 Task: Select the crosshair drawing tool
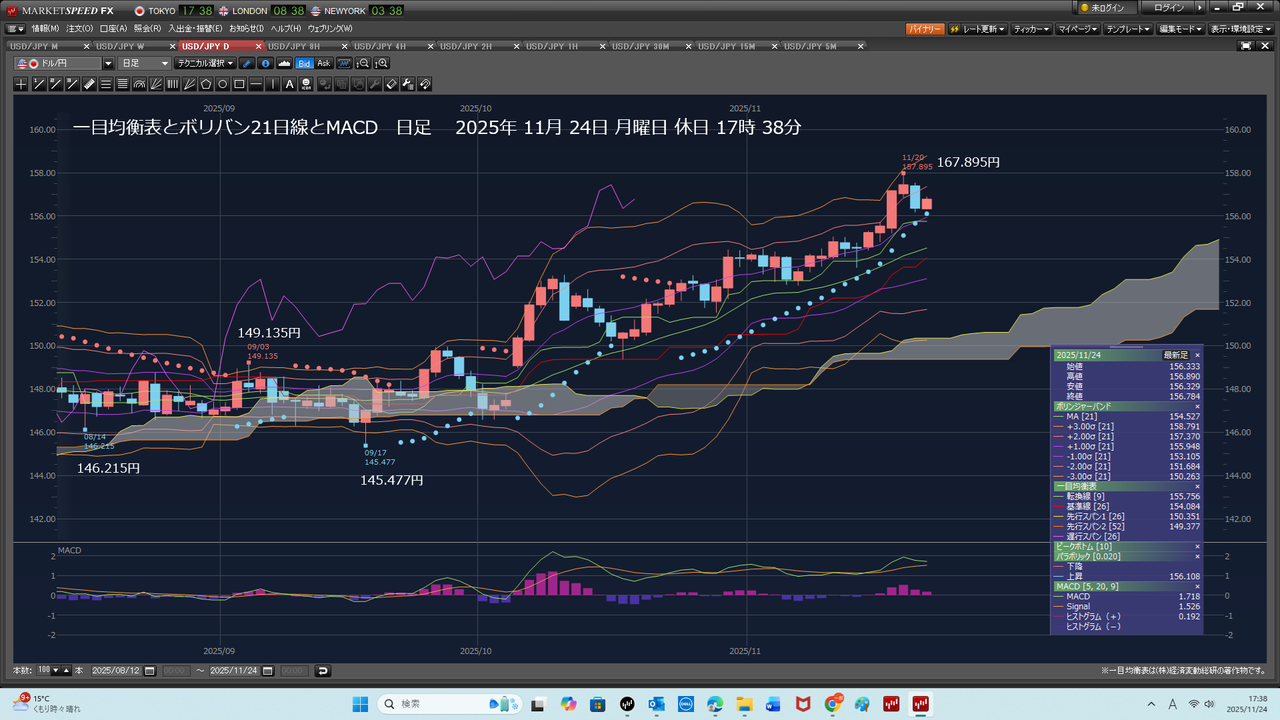tap(20, 84)
